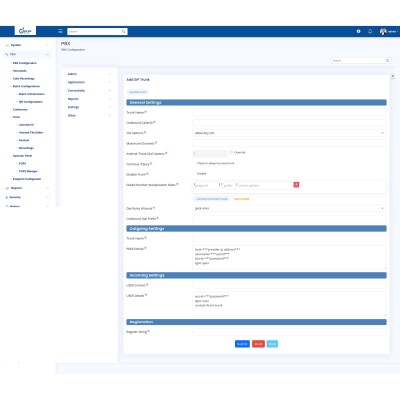This screenshot has height=400, width=400.
Task: Click the top bar search magnifier icon
Action: click(124, 31)
